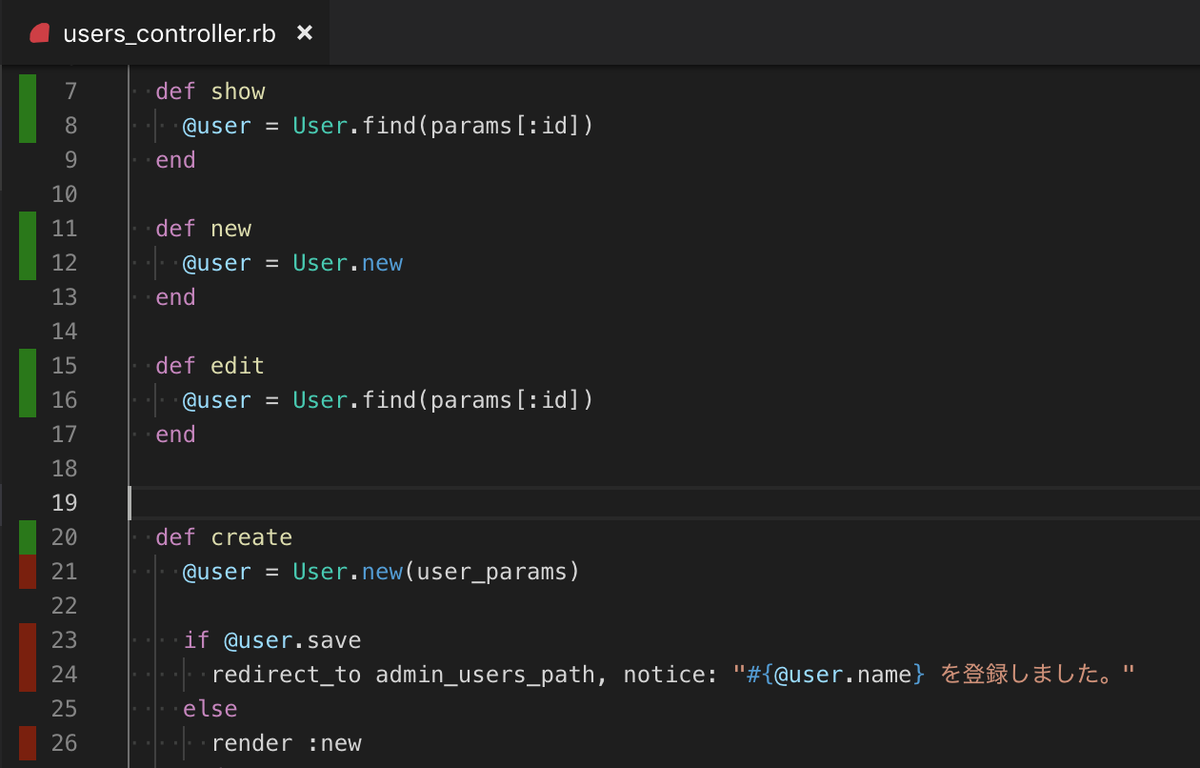Click line number 26 in the gutter
Image resolution: width=1200 pixels, height=768 pixels.
point(64,743)
